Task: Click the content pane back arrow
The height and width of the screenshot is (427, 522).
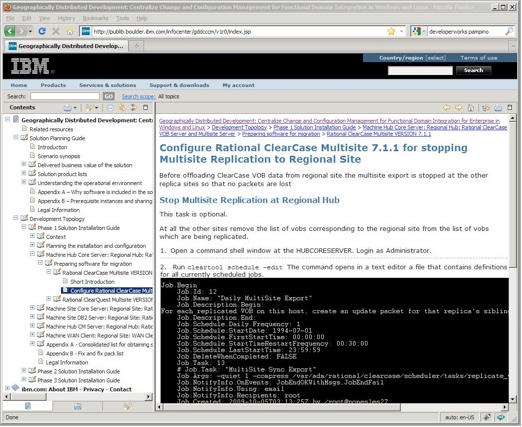Action: click(x=446, y=107)
